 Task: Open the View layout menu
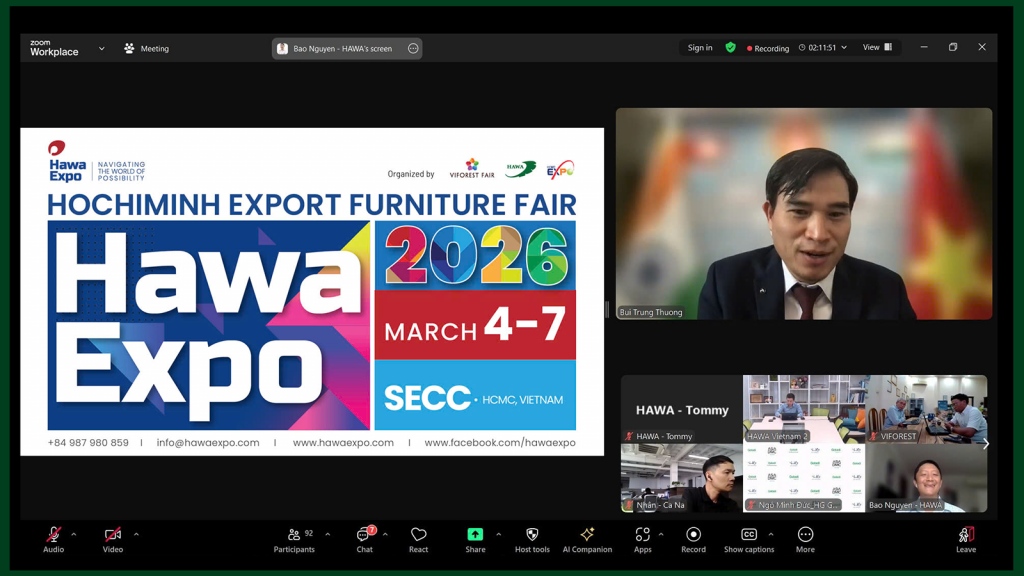click(x=877, y=47)
